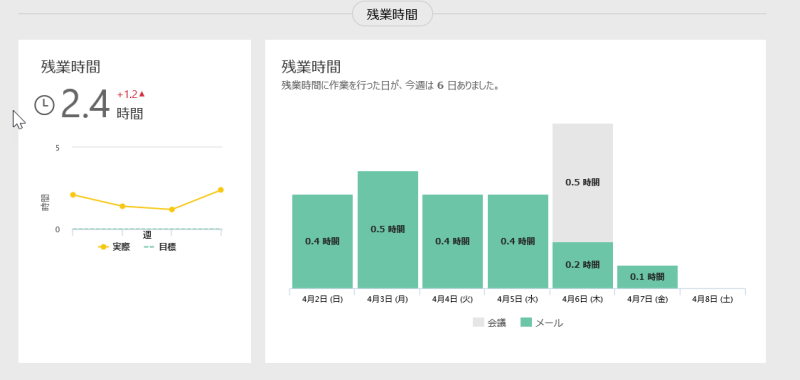This screenshot has height=380, width=800.
Task: Toggle the 目標 legend series
Action: (x=161, y=247)
